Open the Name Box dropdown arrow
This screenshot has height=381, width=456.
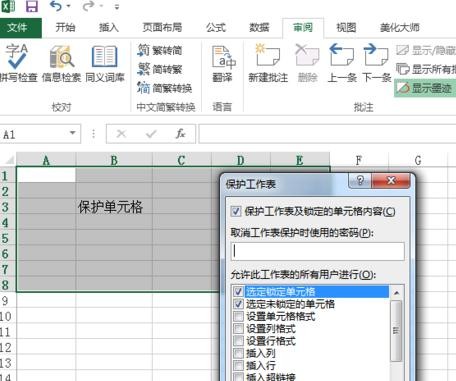72,133
